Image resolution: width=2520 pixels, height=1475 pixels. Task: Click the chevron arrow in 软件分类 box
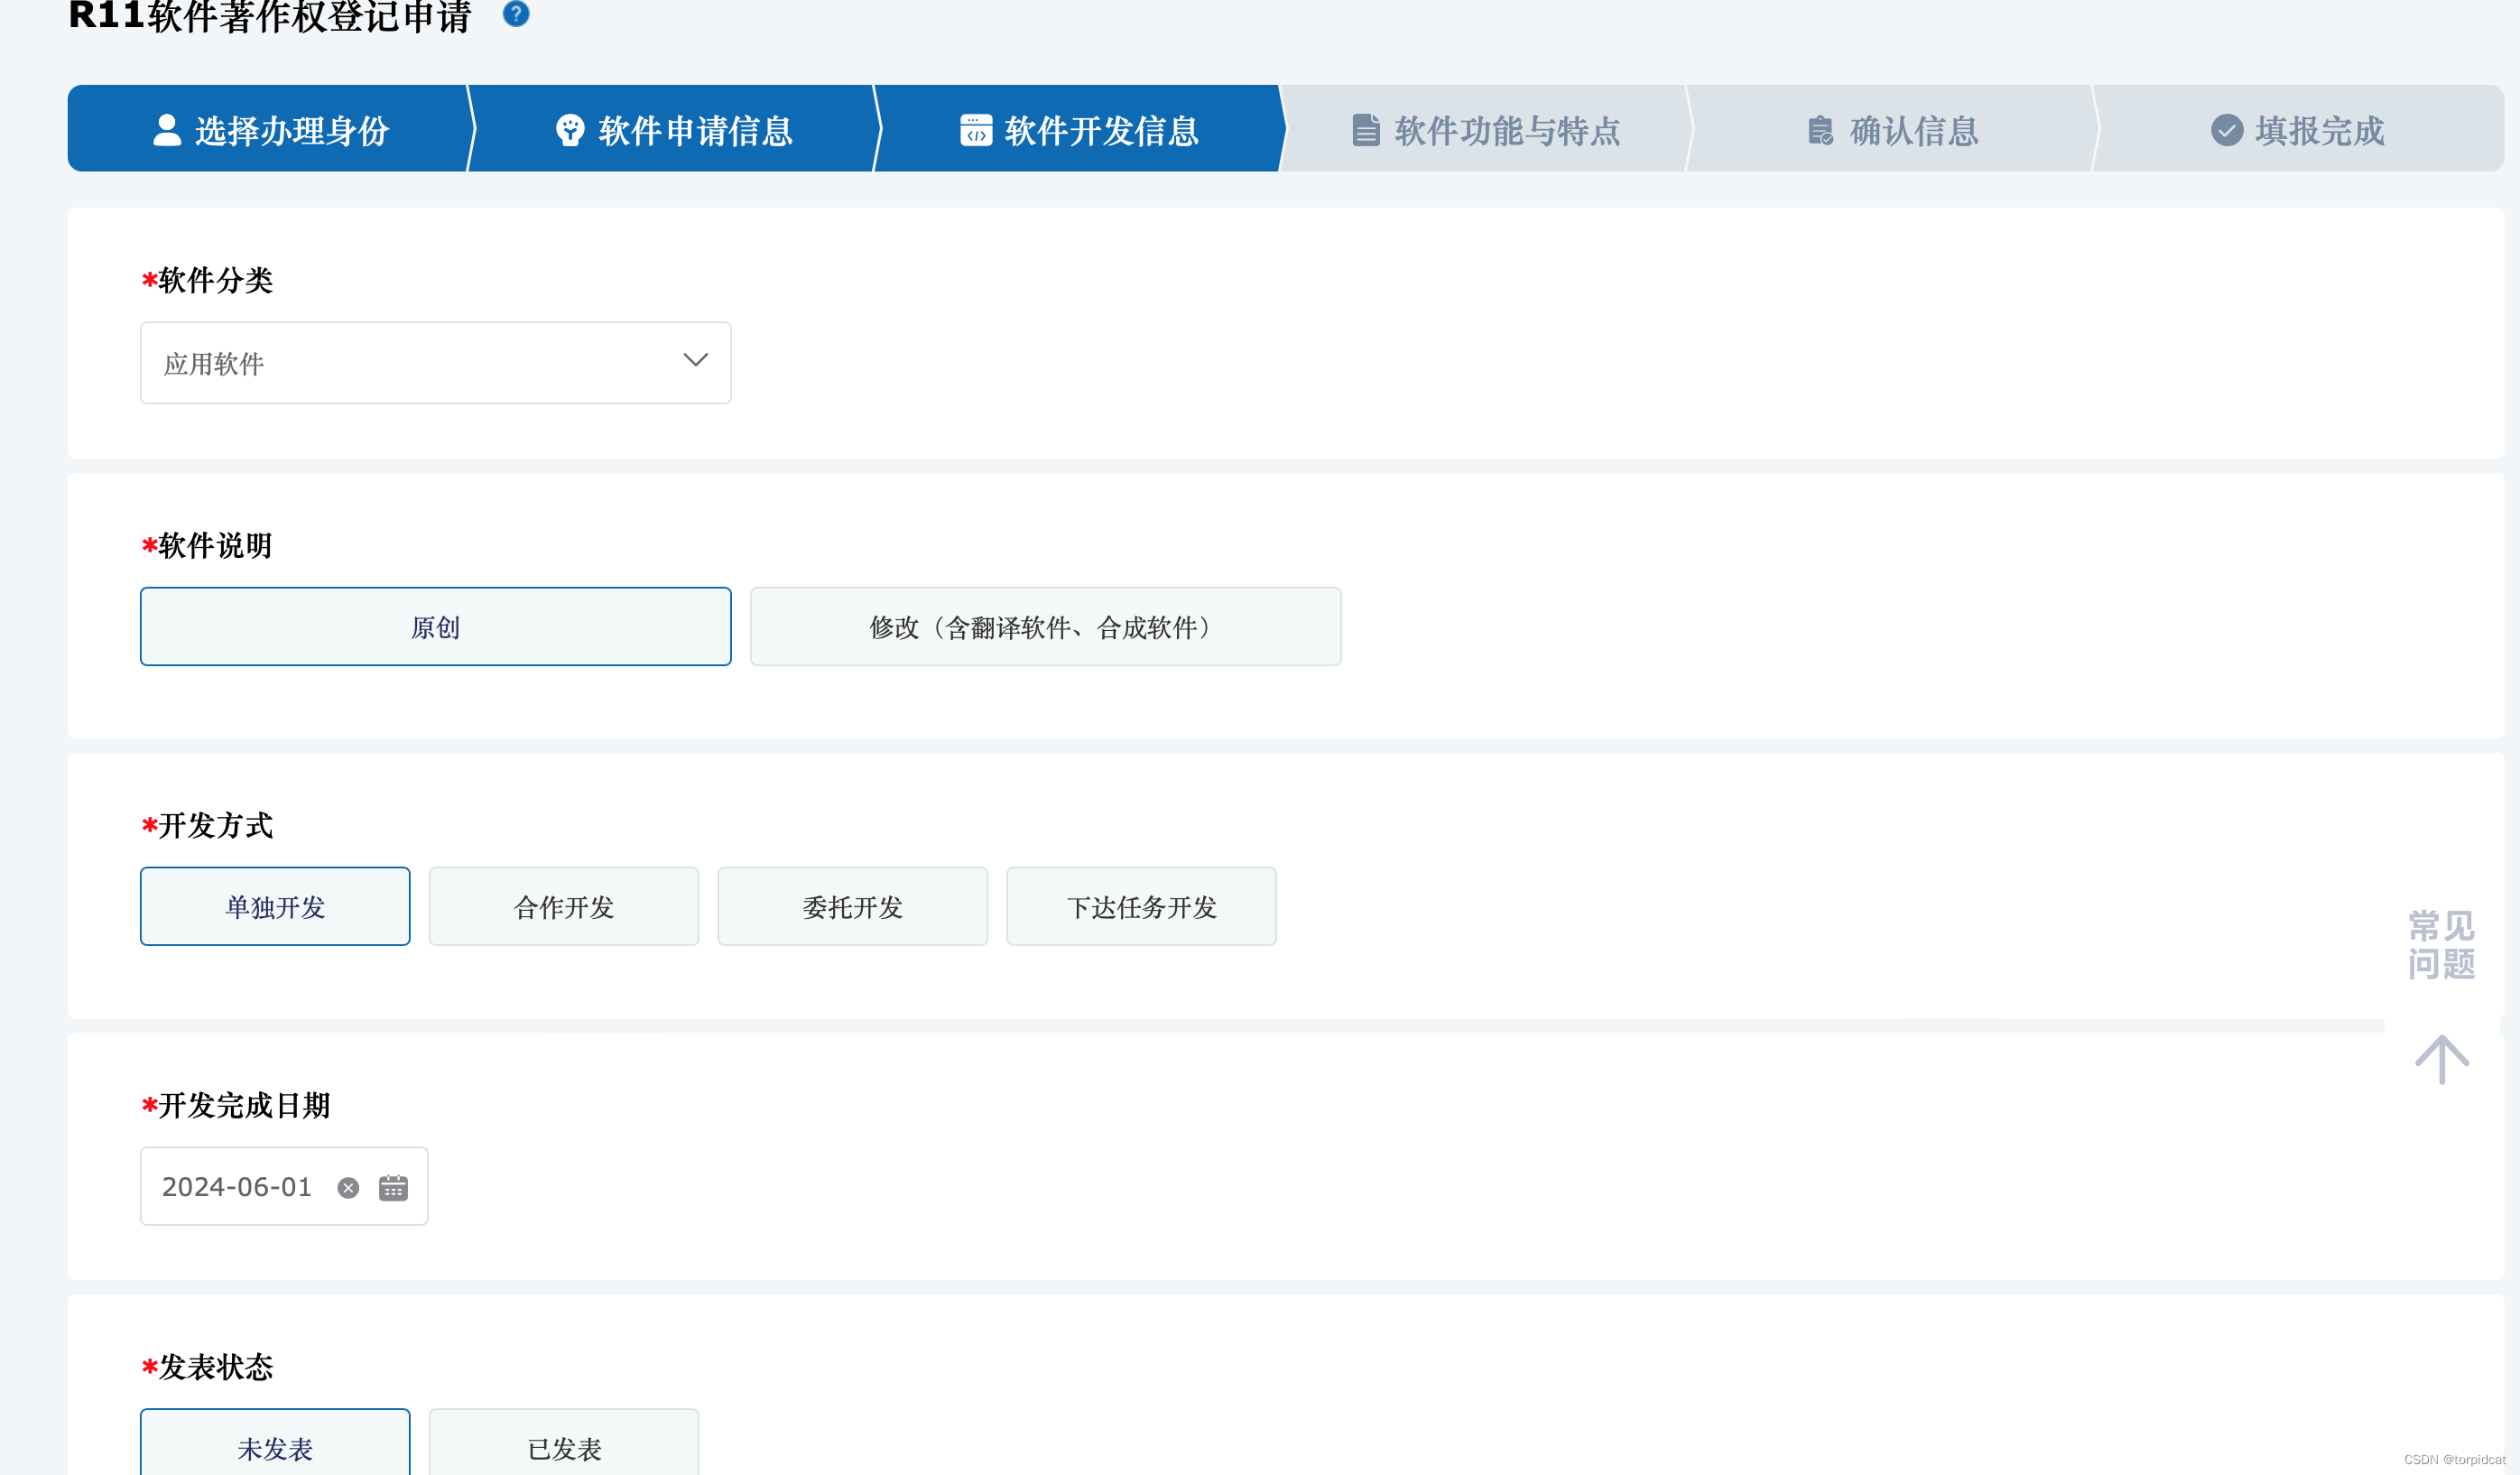point(695,360)
